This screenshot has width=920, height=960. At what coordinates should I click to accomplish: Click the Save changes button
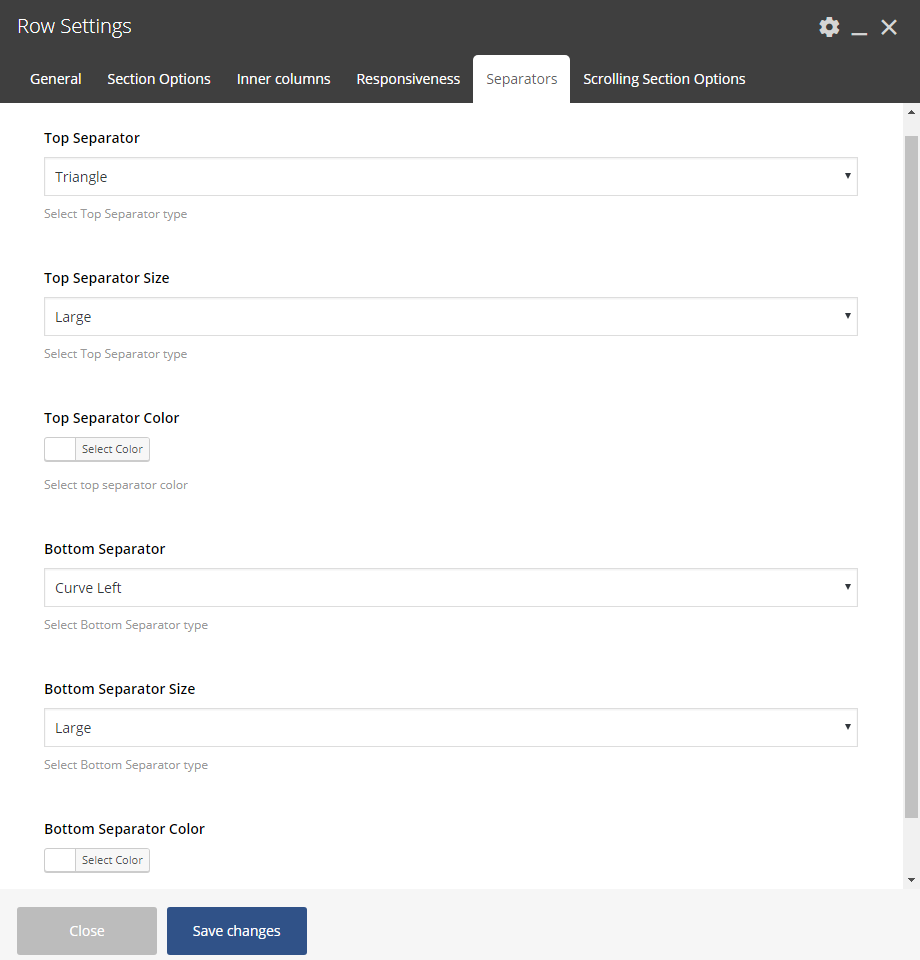coord(237,931)
